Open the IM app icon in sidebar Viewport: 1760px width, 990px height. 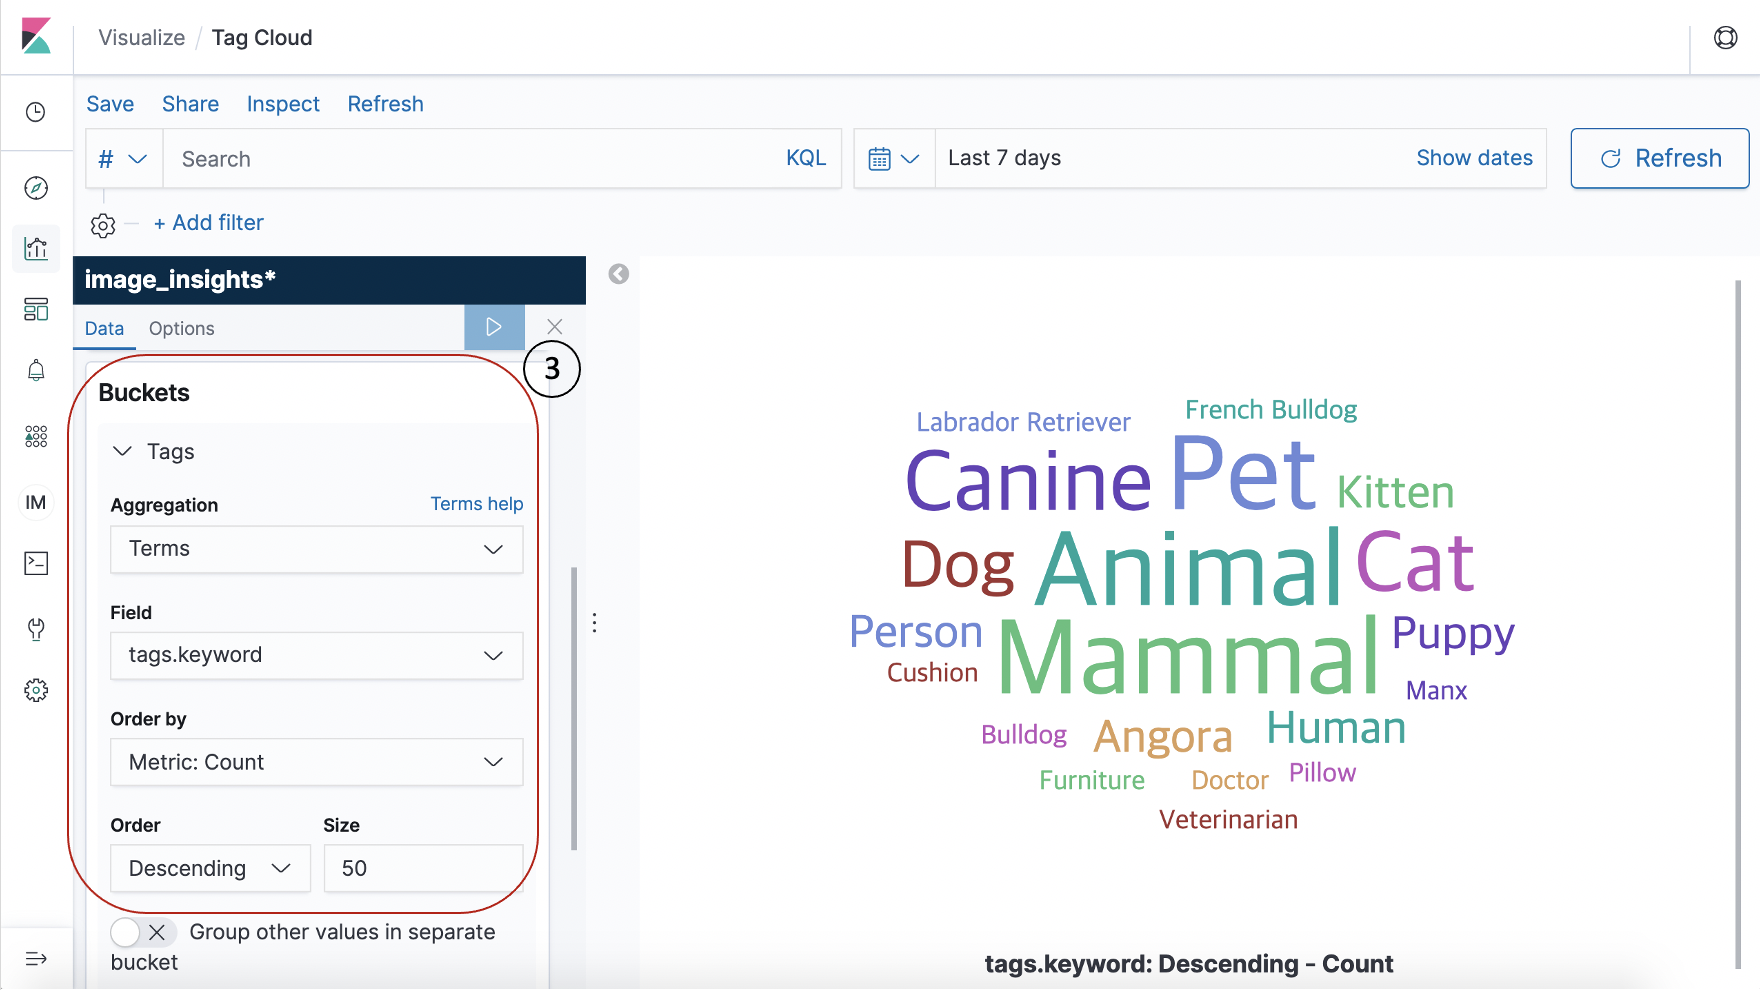click(36, 502)
